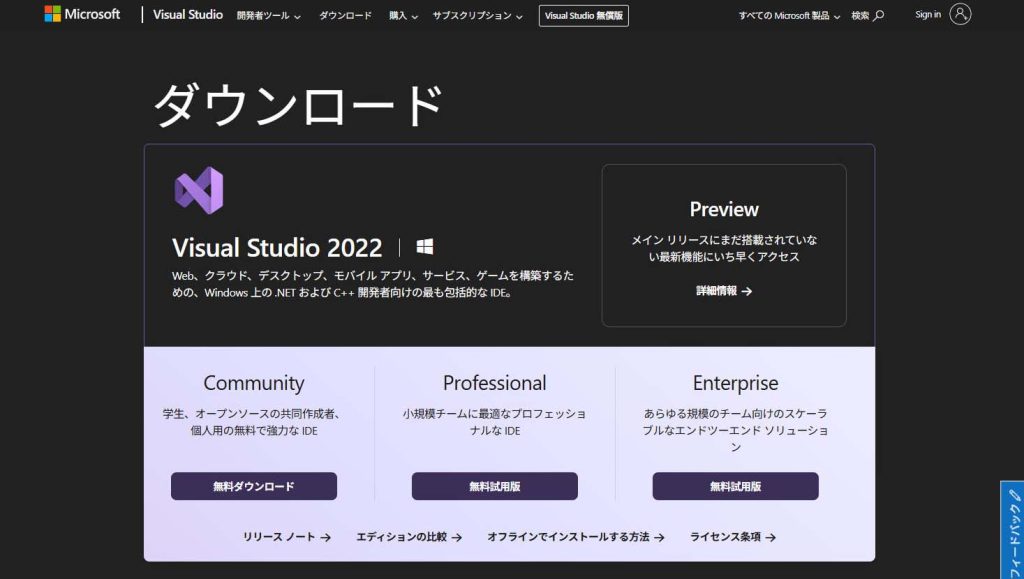
Task: Open the ダウンロード nav menu item
Action: click(345, 15)
